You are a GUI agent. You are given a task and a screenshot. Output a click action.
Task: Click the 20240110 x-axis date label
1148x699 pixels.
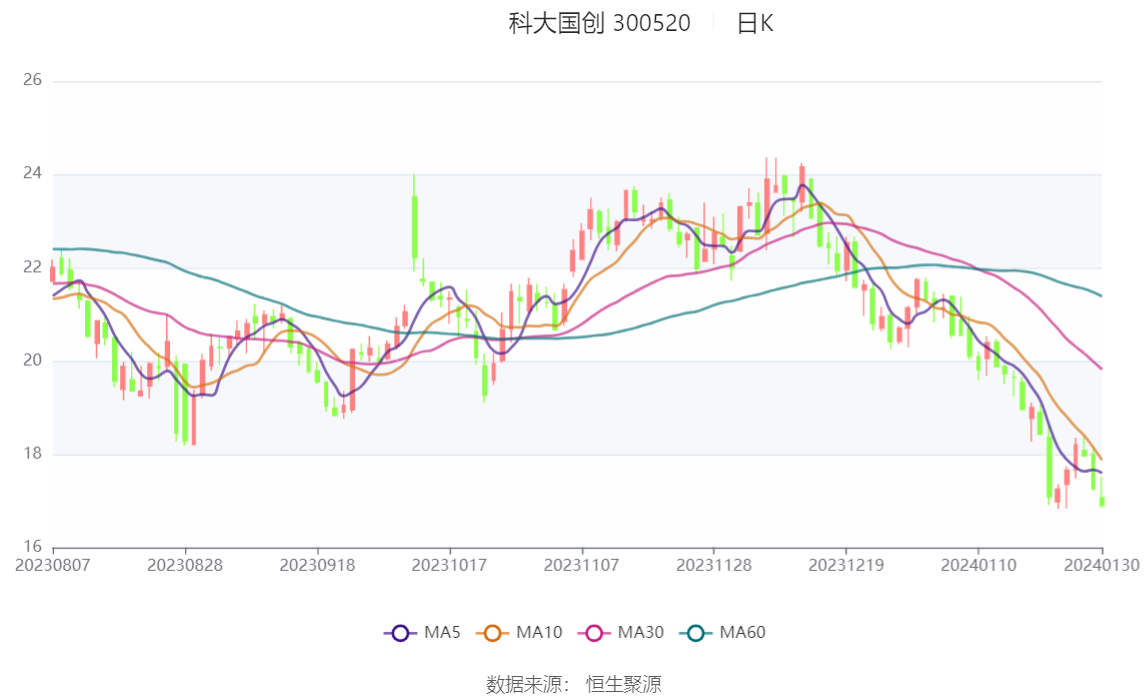(x=978, y=565)
